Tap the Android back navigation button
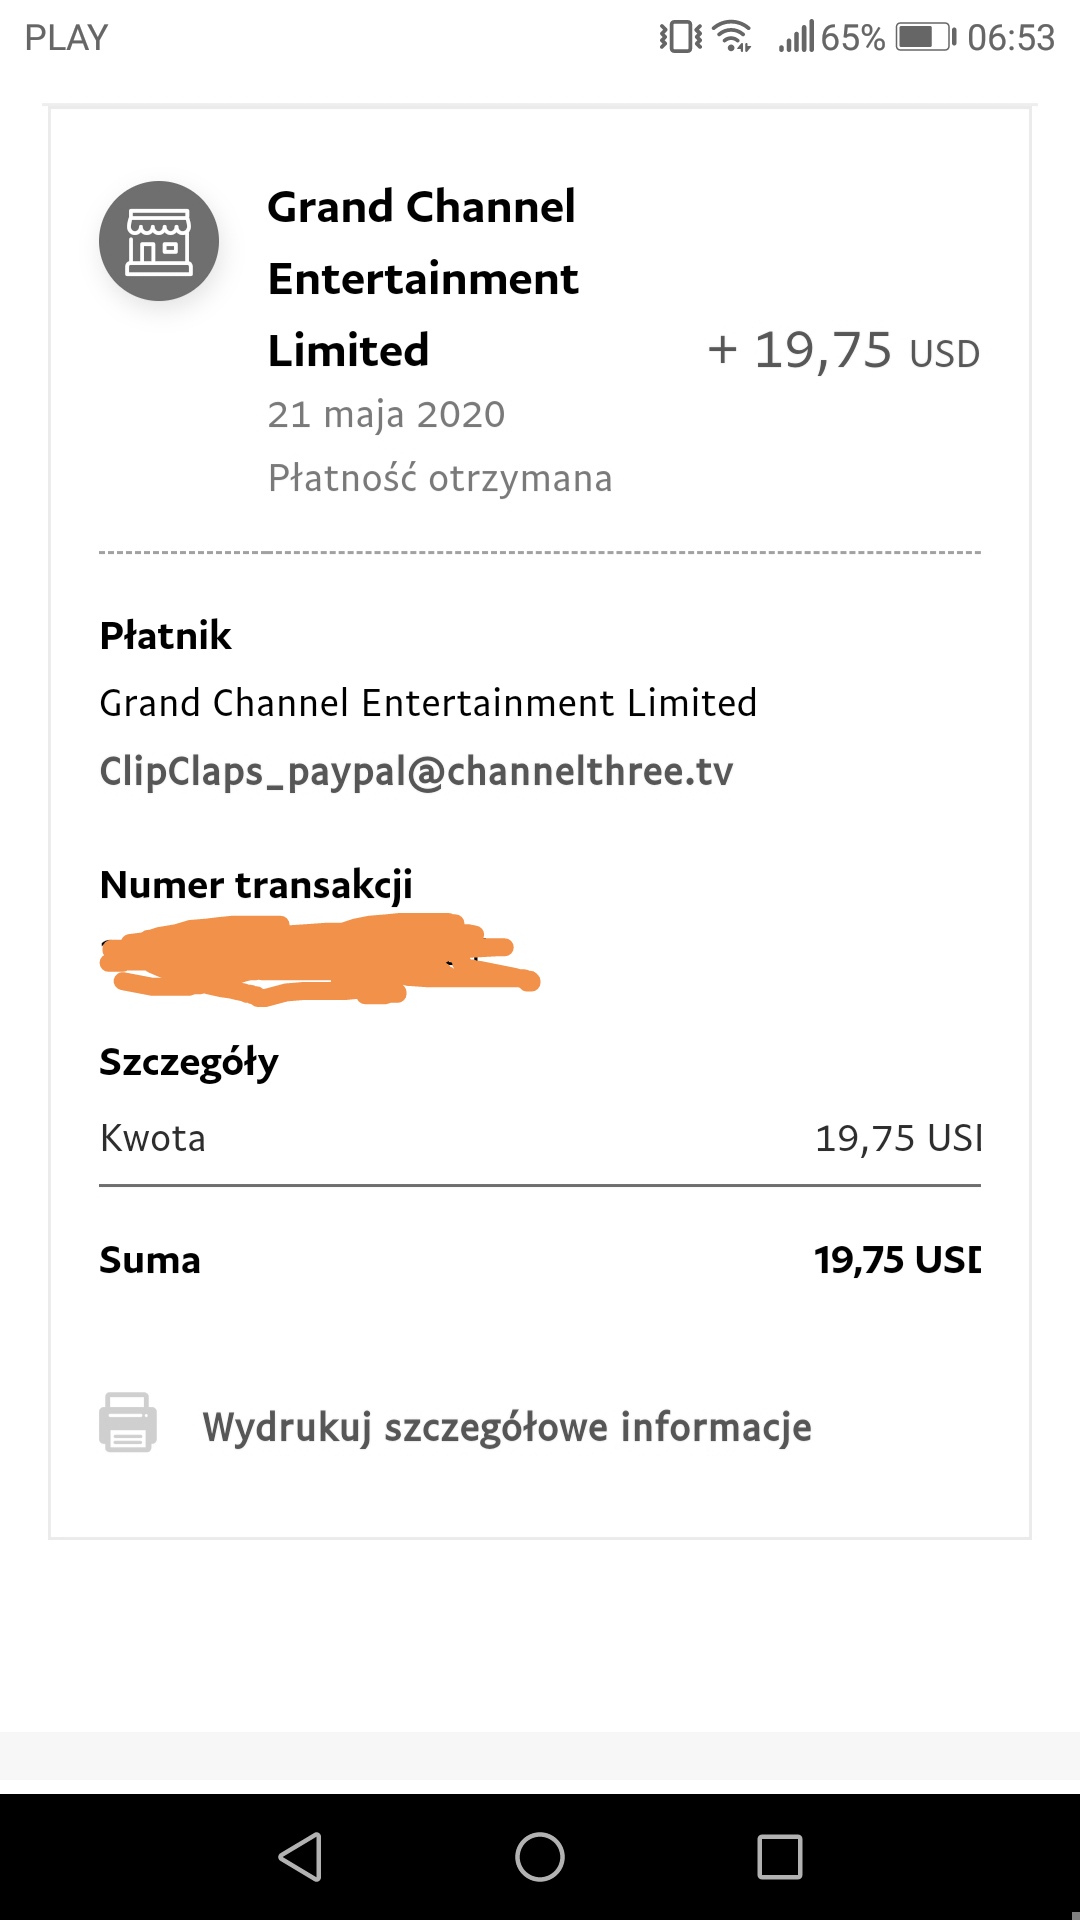 pos(300,1857)
